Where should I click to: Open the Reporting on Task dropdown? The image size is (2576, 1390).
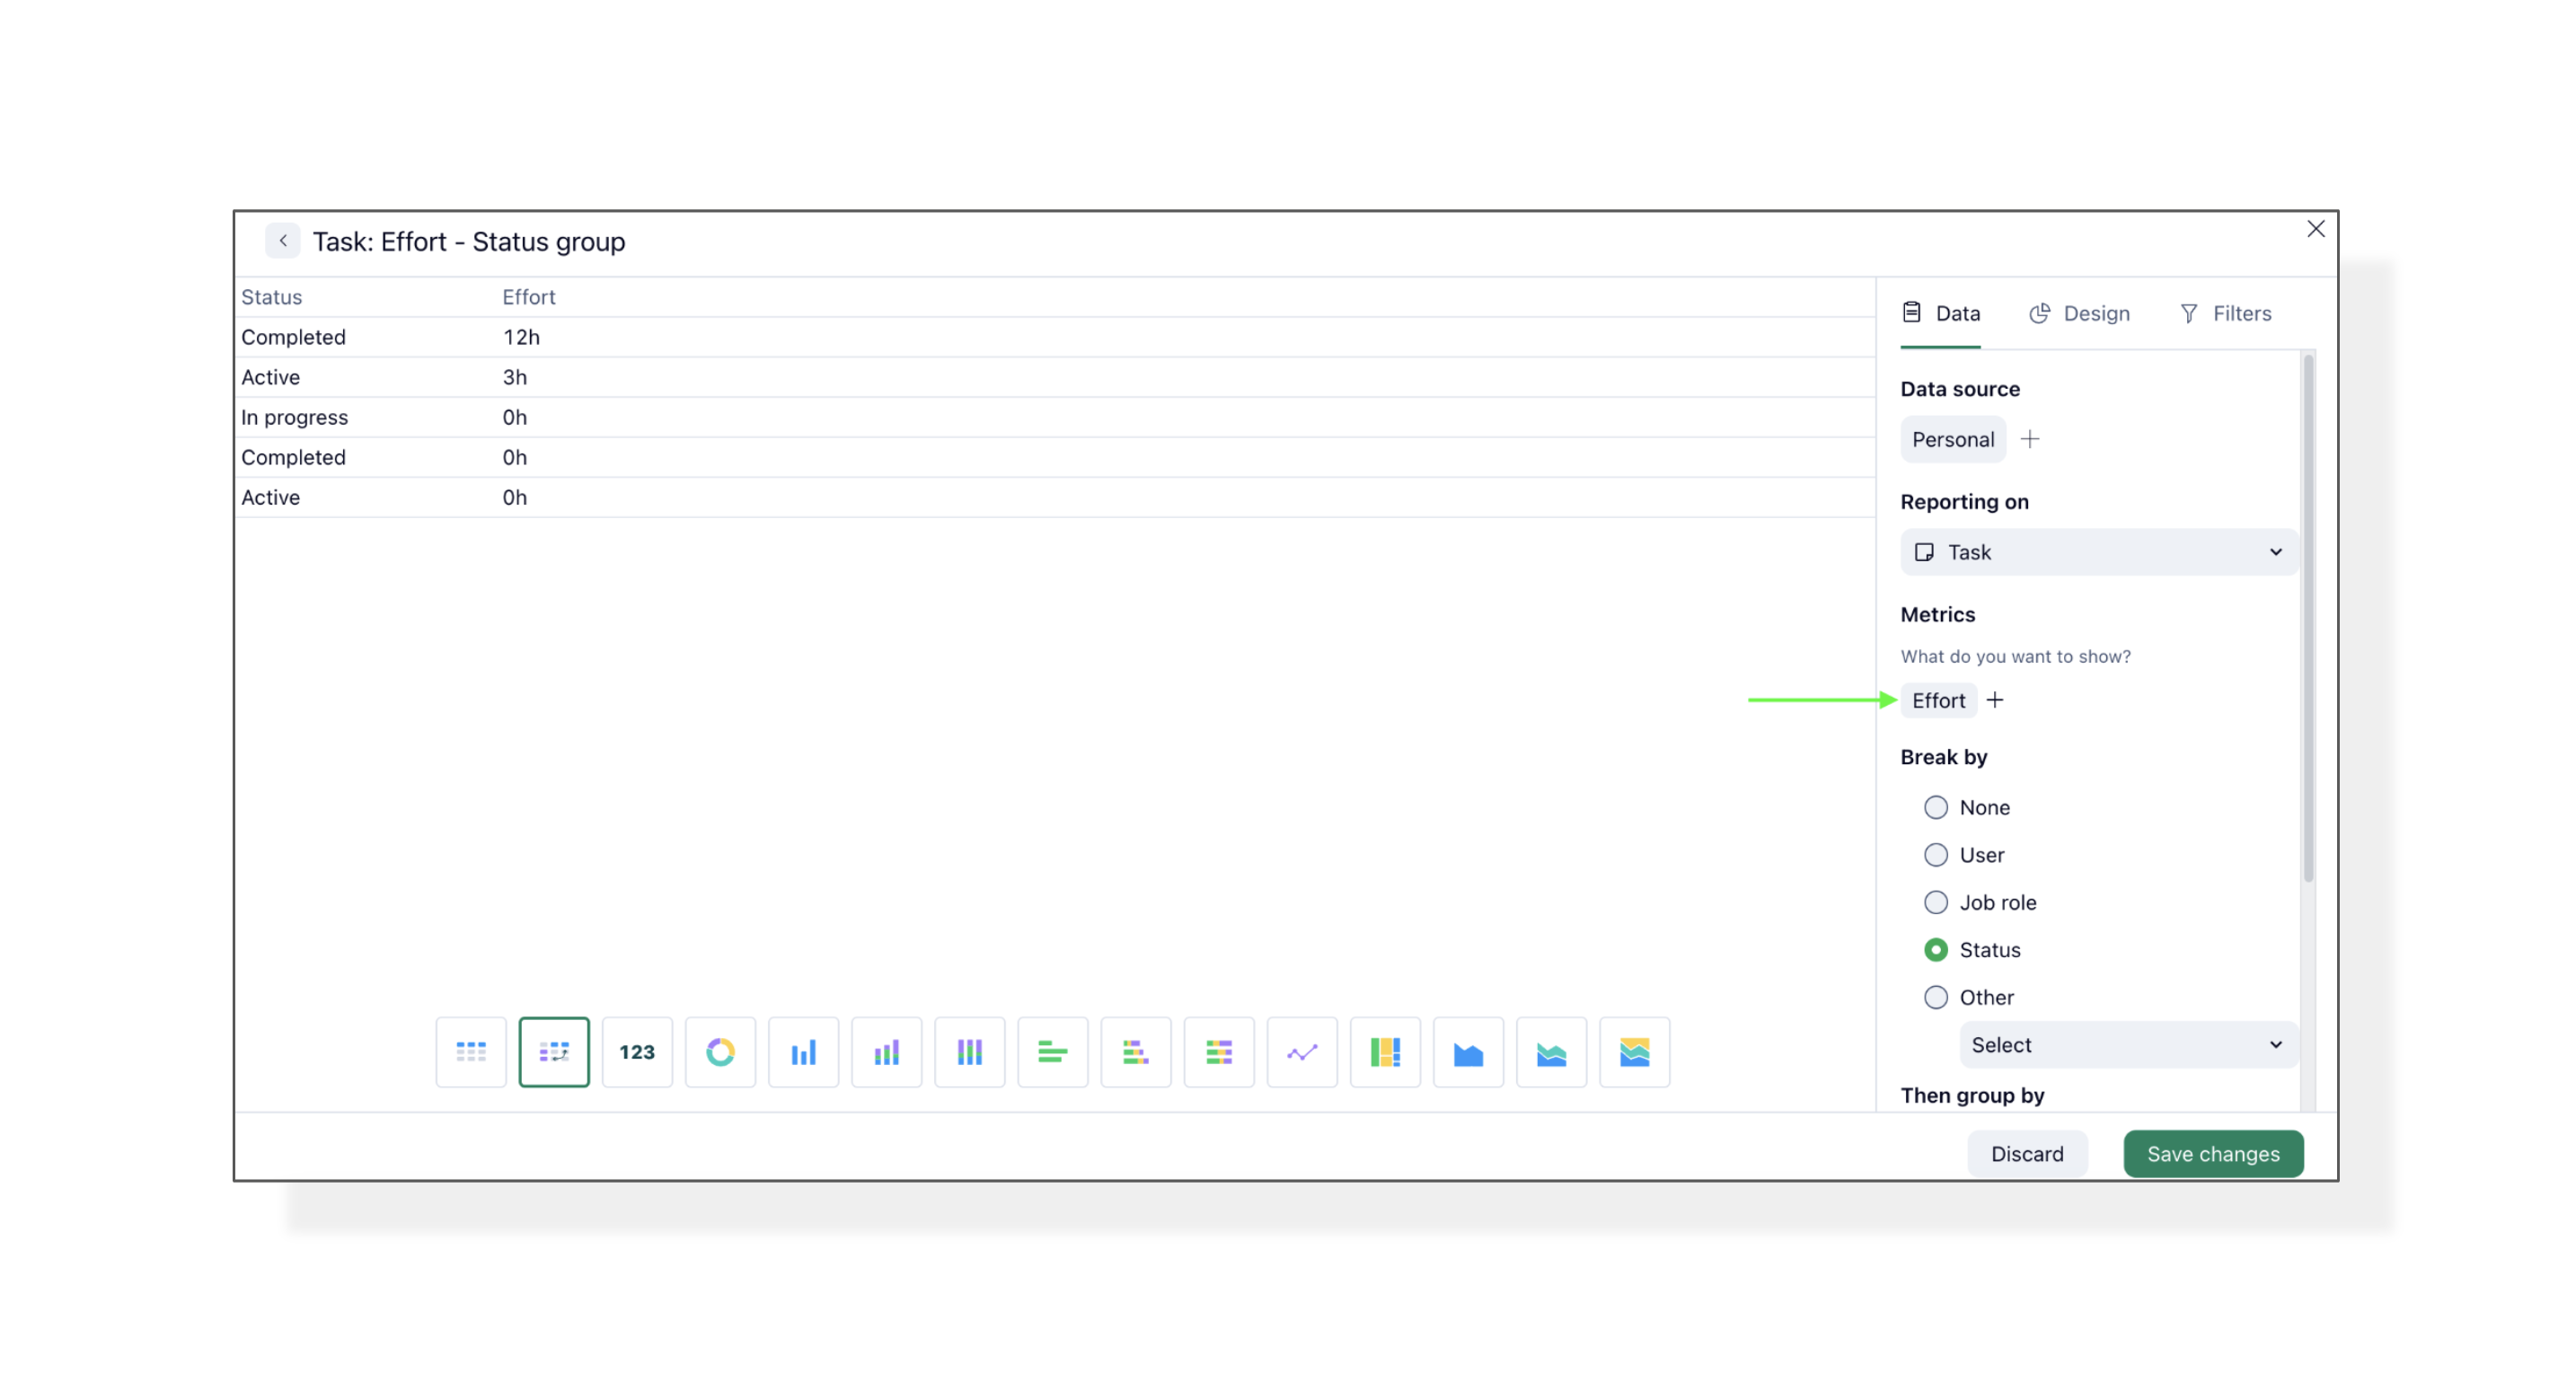tap(2098, 552)
